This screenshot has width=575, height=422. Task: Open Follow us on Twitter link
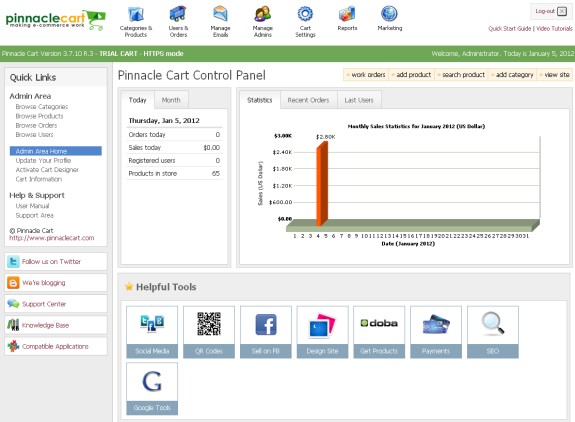51,261
